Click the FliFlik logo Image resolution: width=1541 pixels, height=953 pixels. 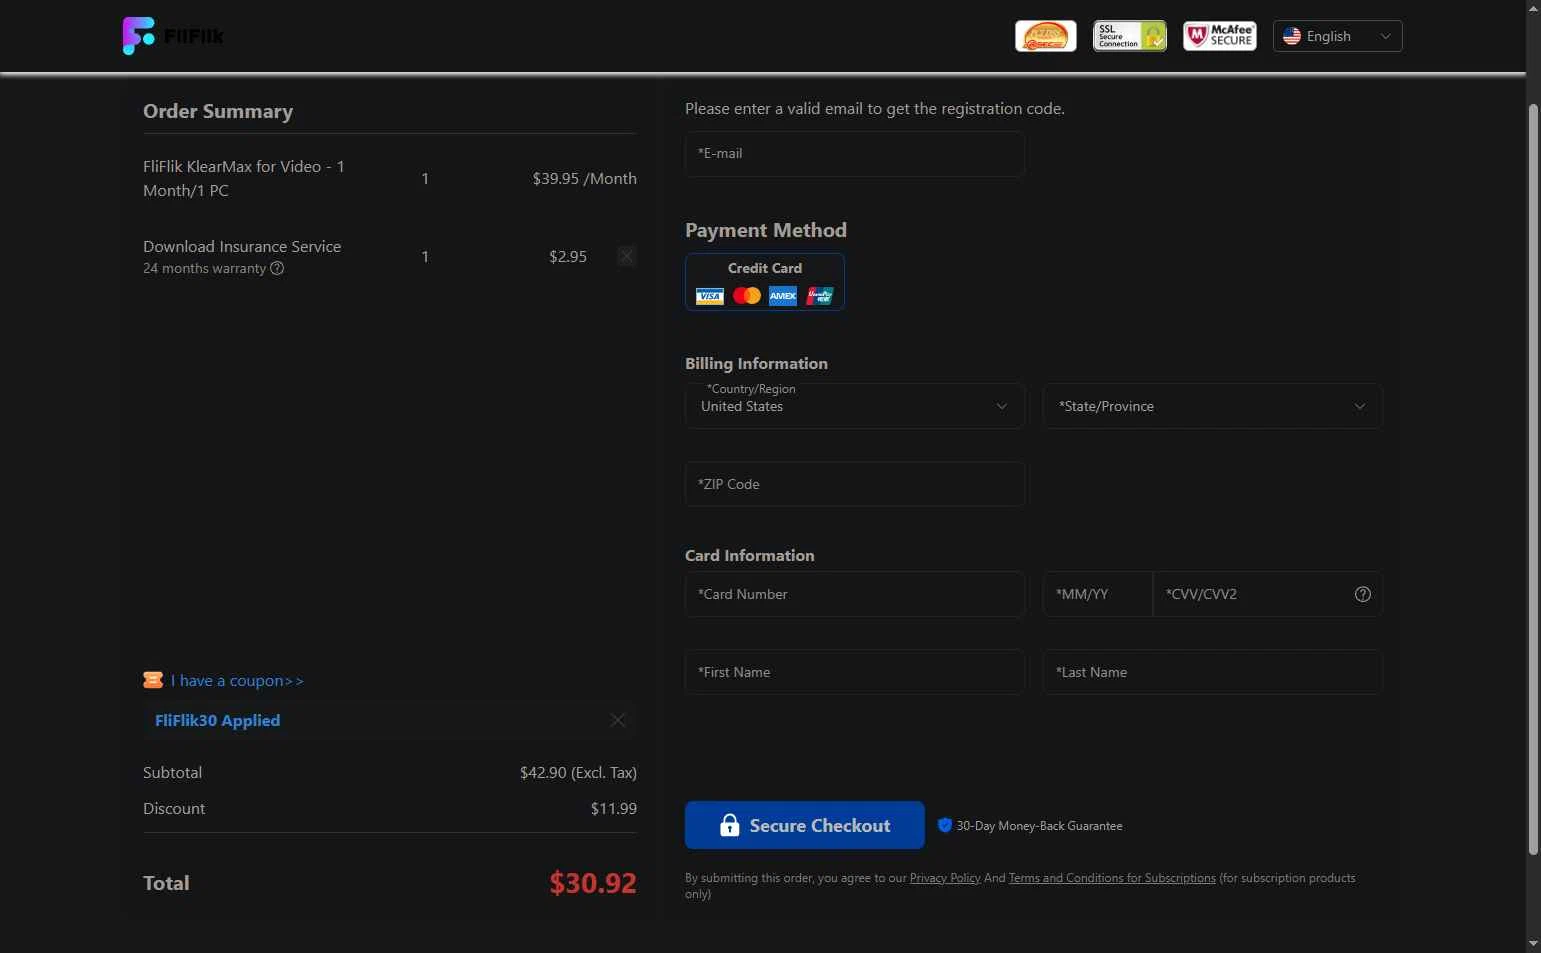click(173, 36)
